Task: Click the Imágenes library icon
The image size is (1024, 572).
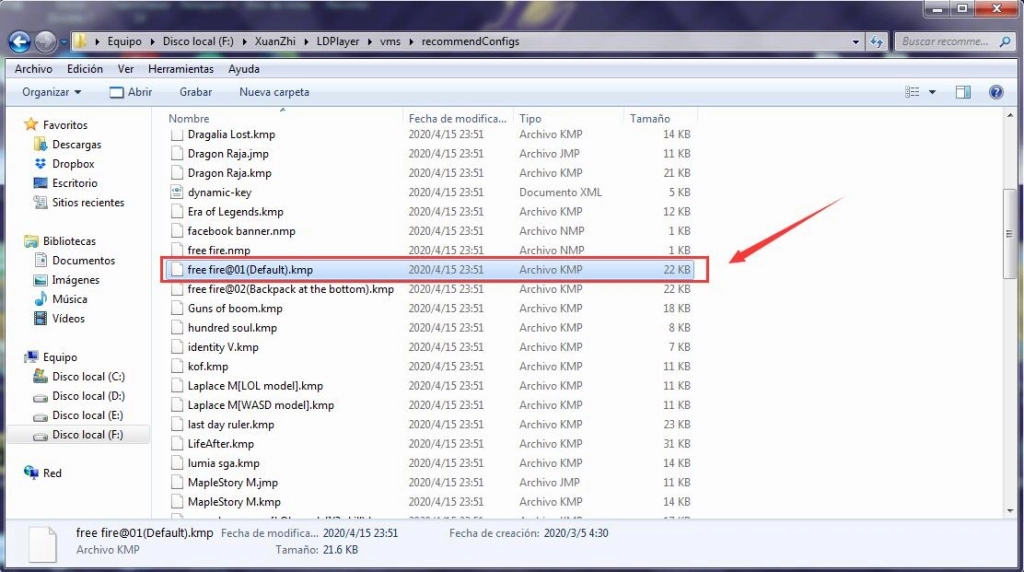Action: [x=40, y=279]
